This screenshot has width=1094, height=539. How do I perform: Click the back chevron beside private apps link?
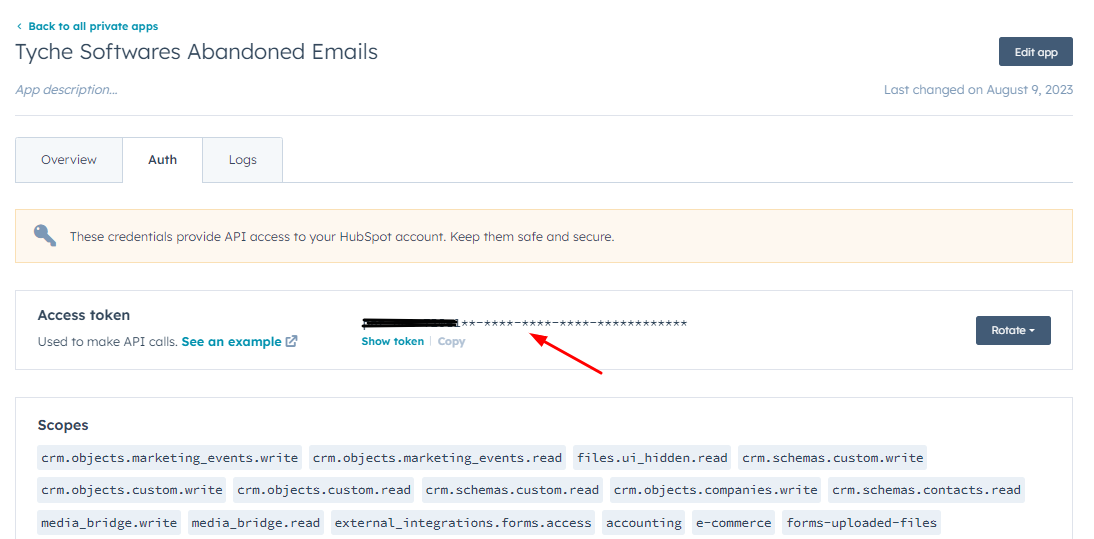(19, 26)
